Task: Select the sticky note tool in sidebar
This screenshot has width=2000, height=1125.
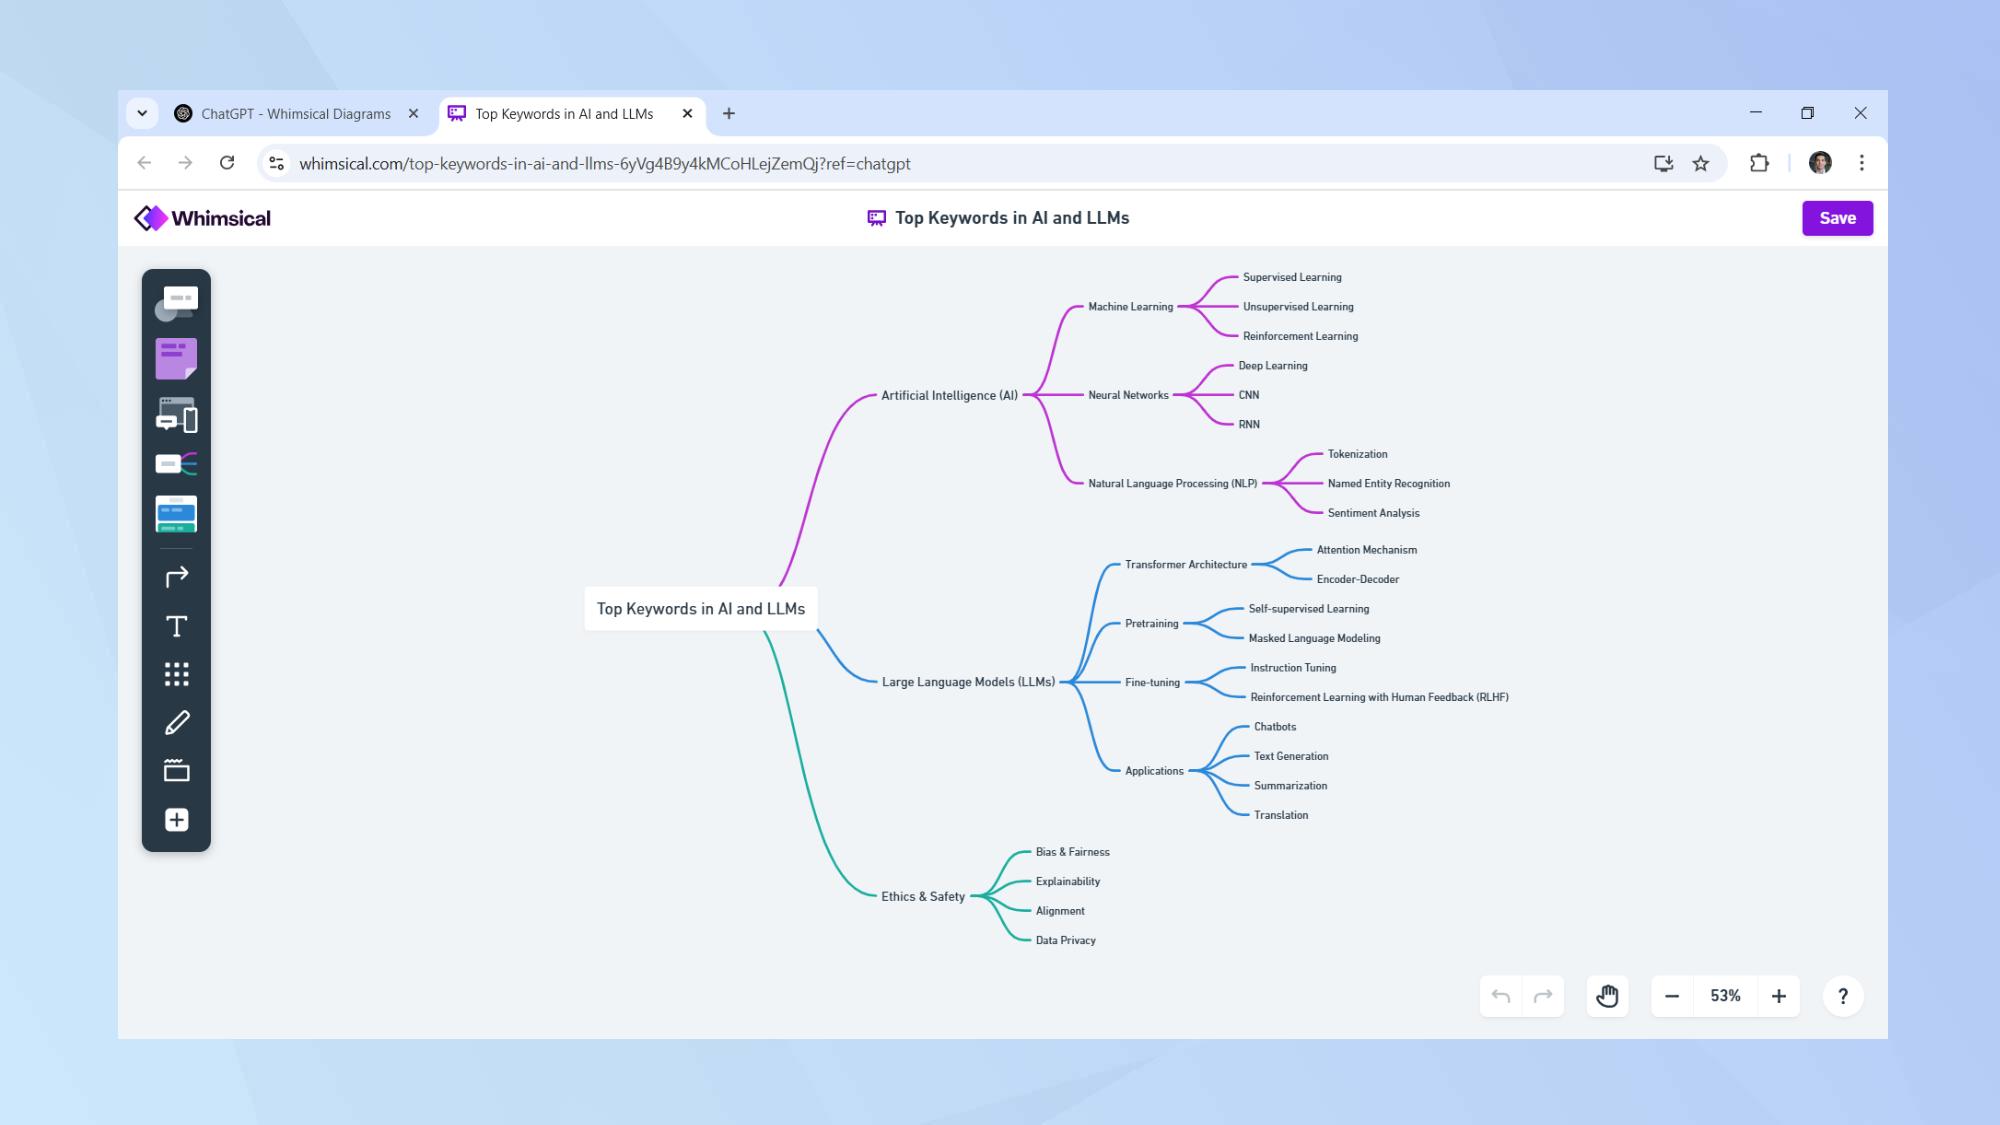Action: point(176,358)
